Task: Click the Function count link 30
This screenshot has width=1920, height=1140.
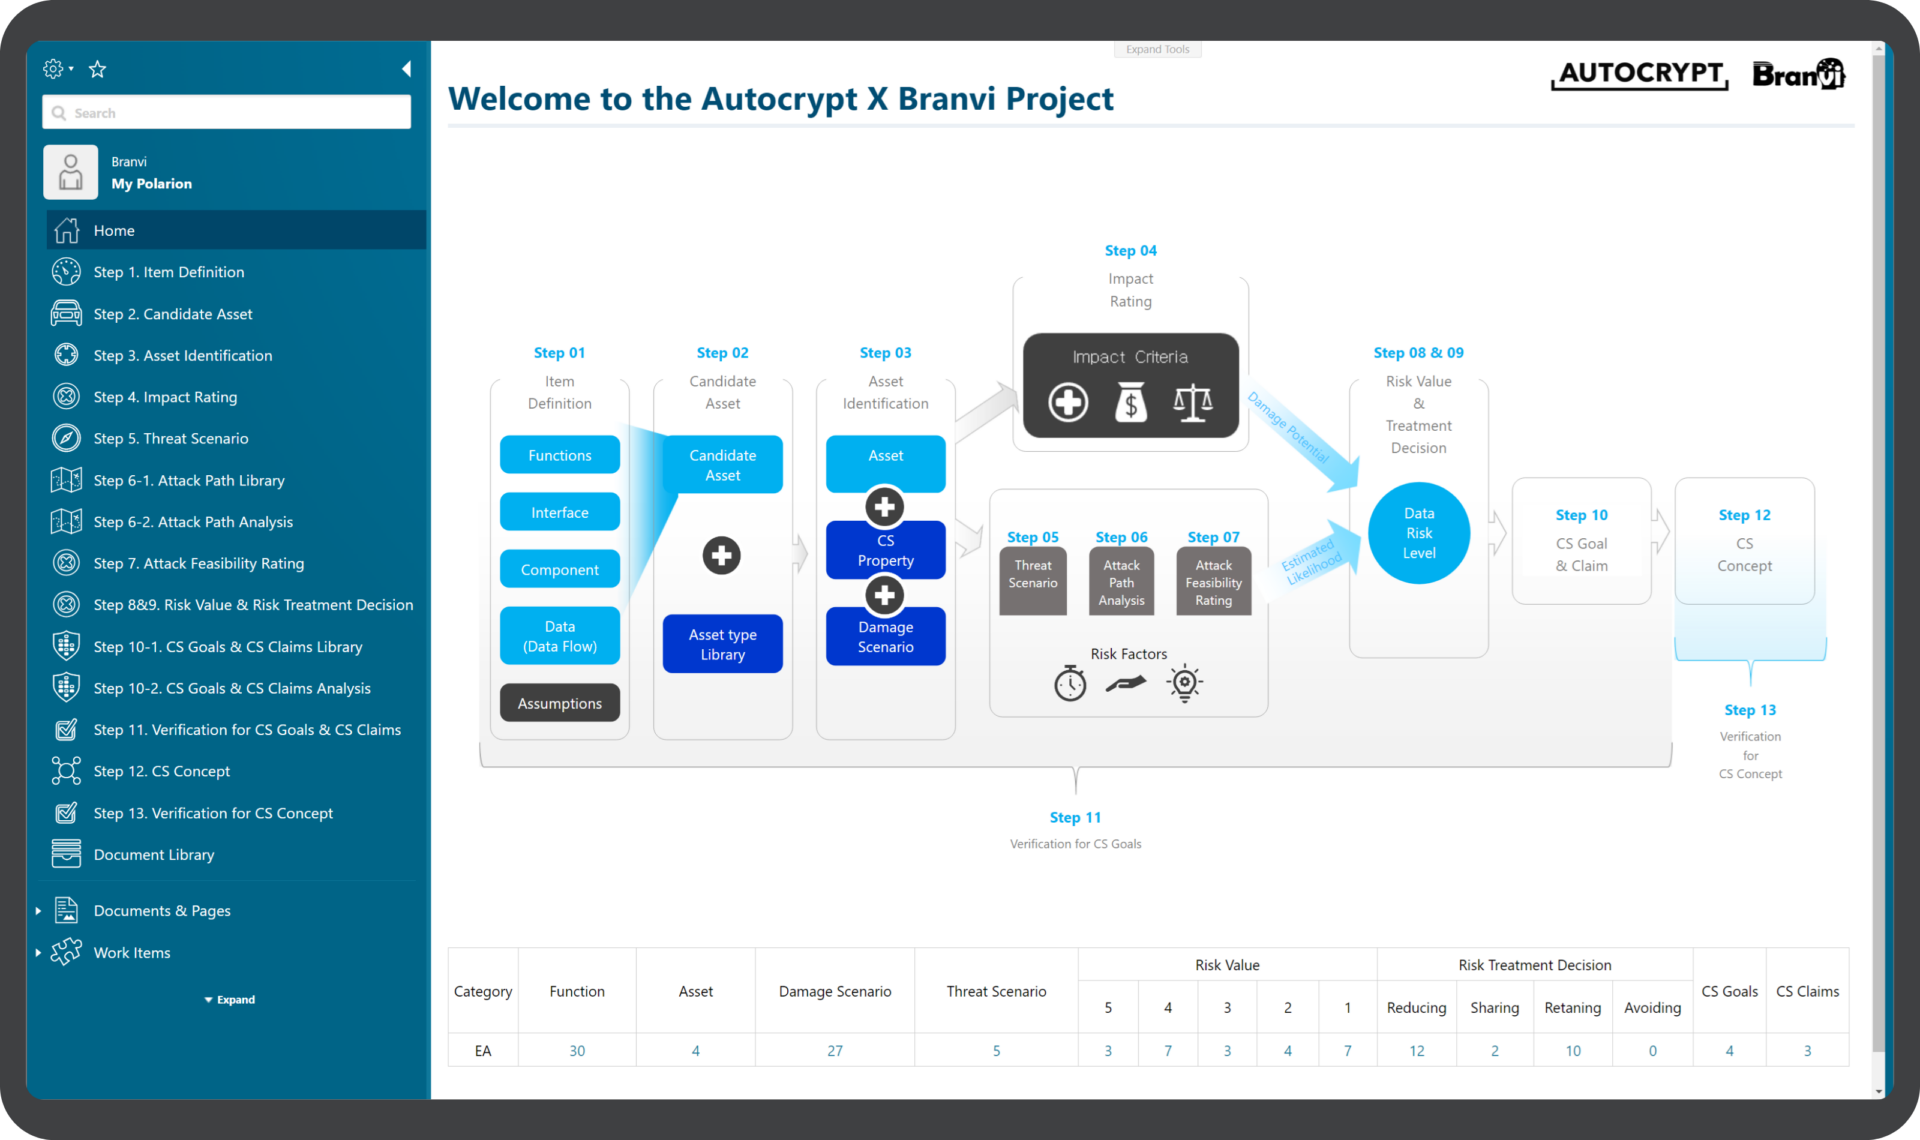Action: (577, 1051)
